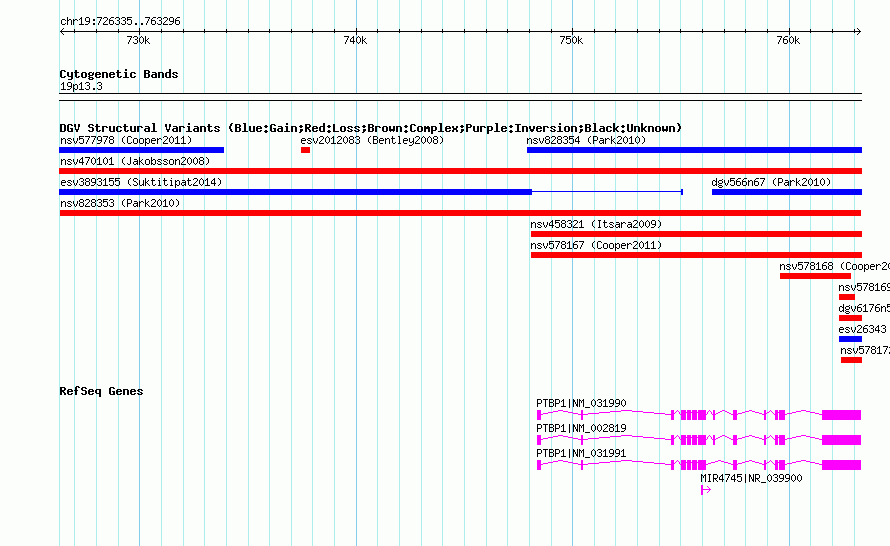Viewport: 890px width, 546px height.
Task: Click the 'MIR4745|NR_039900' label
Action: click(x=751, y=478)
